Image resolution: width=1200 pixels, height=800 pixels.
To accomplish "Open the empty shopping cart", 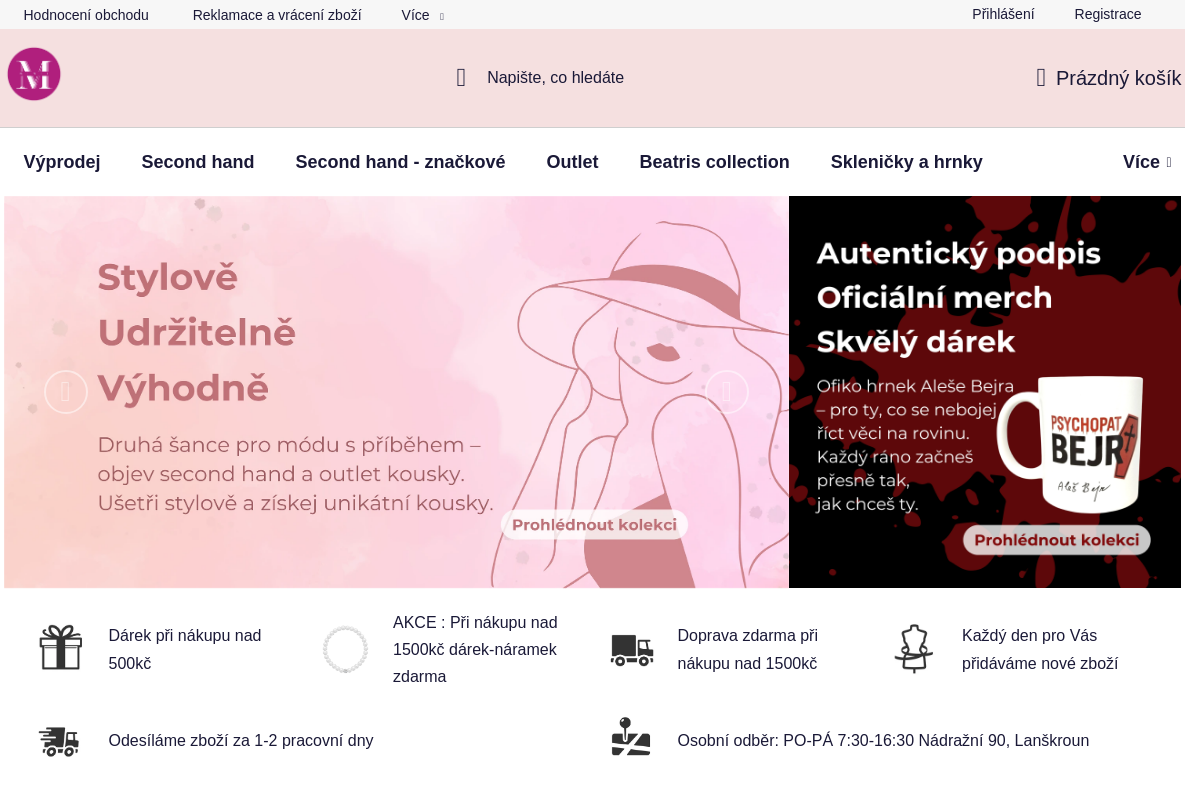I will pyautogui.click(x=1108, y=77).
